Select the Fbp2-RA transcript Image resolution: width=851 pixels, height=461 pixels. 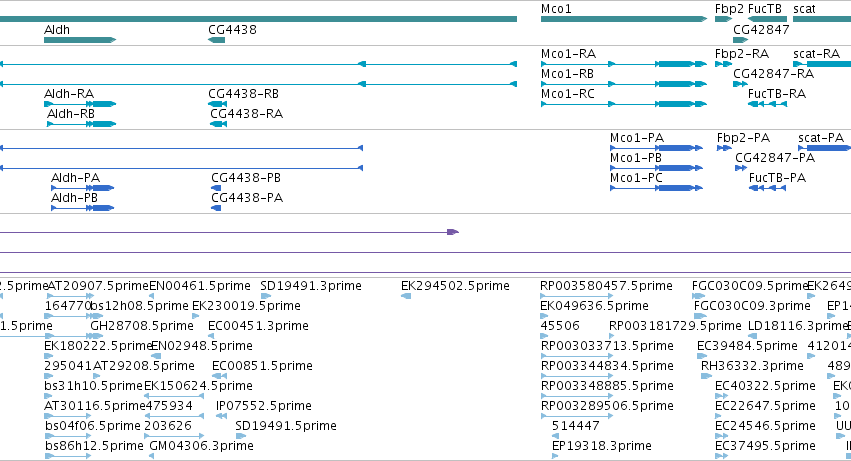[723, 64]
